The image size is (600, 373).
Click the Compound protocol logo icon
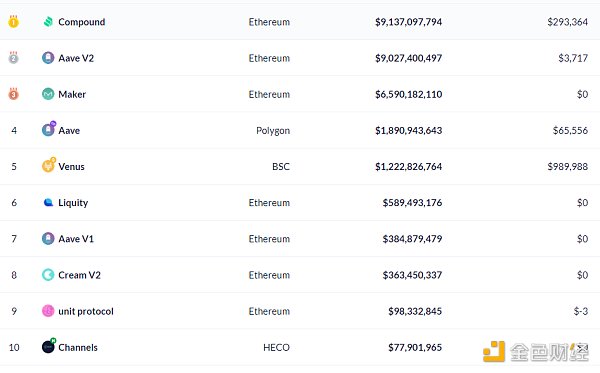coord(48,22)
